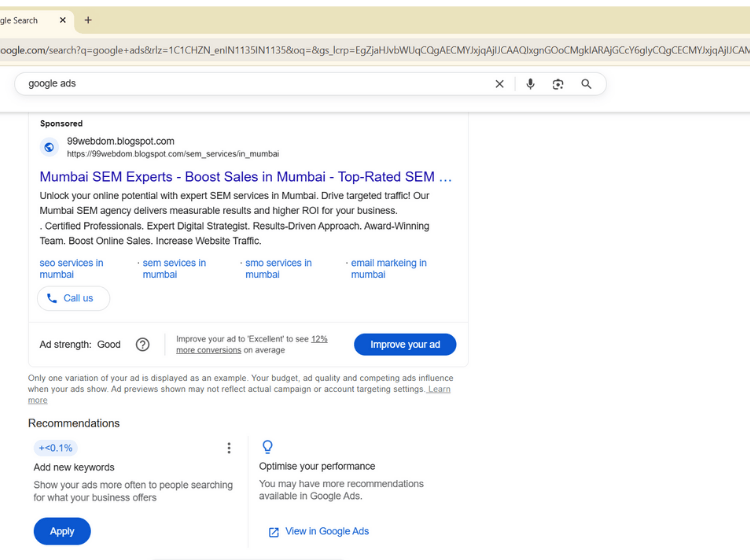The width and height of the screenshot is (750, 560).
Task: Click the Recommendations heading
Action: point(74,423)
